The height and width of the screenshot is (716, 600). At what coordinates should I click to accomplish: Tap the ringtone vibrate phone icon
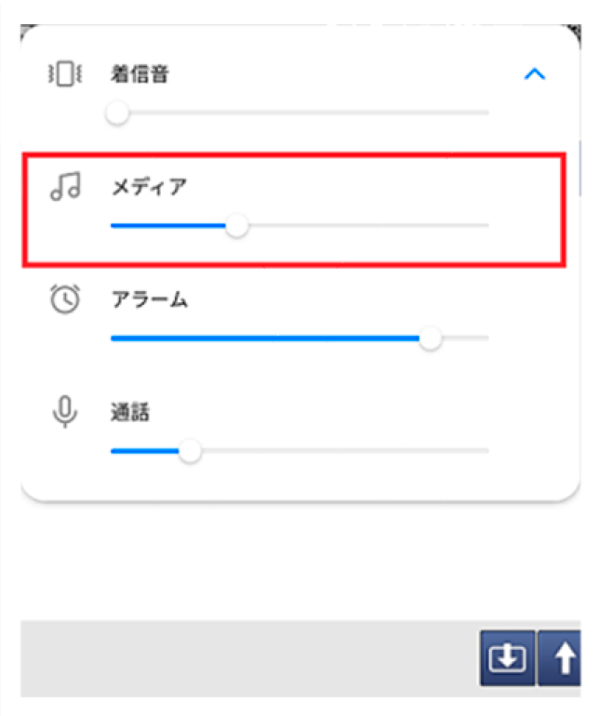click(x=65, y=74)
